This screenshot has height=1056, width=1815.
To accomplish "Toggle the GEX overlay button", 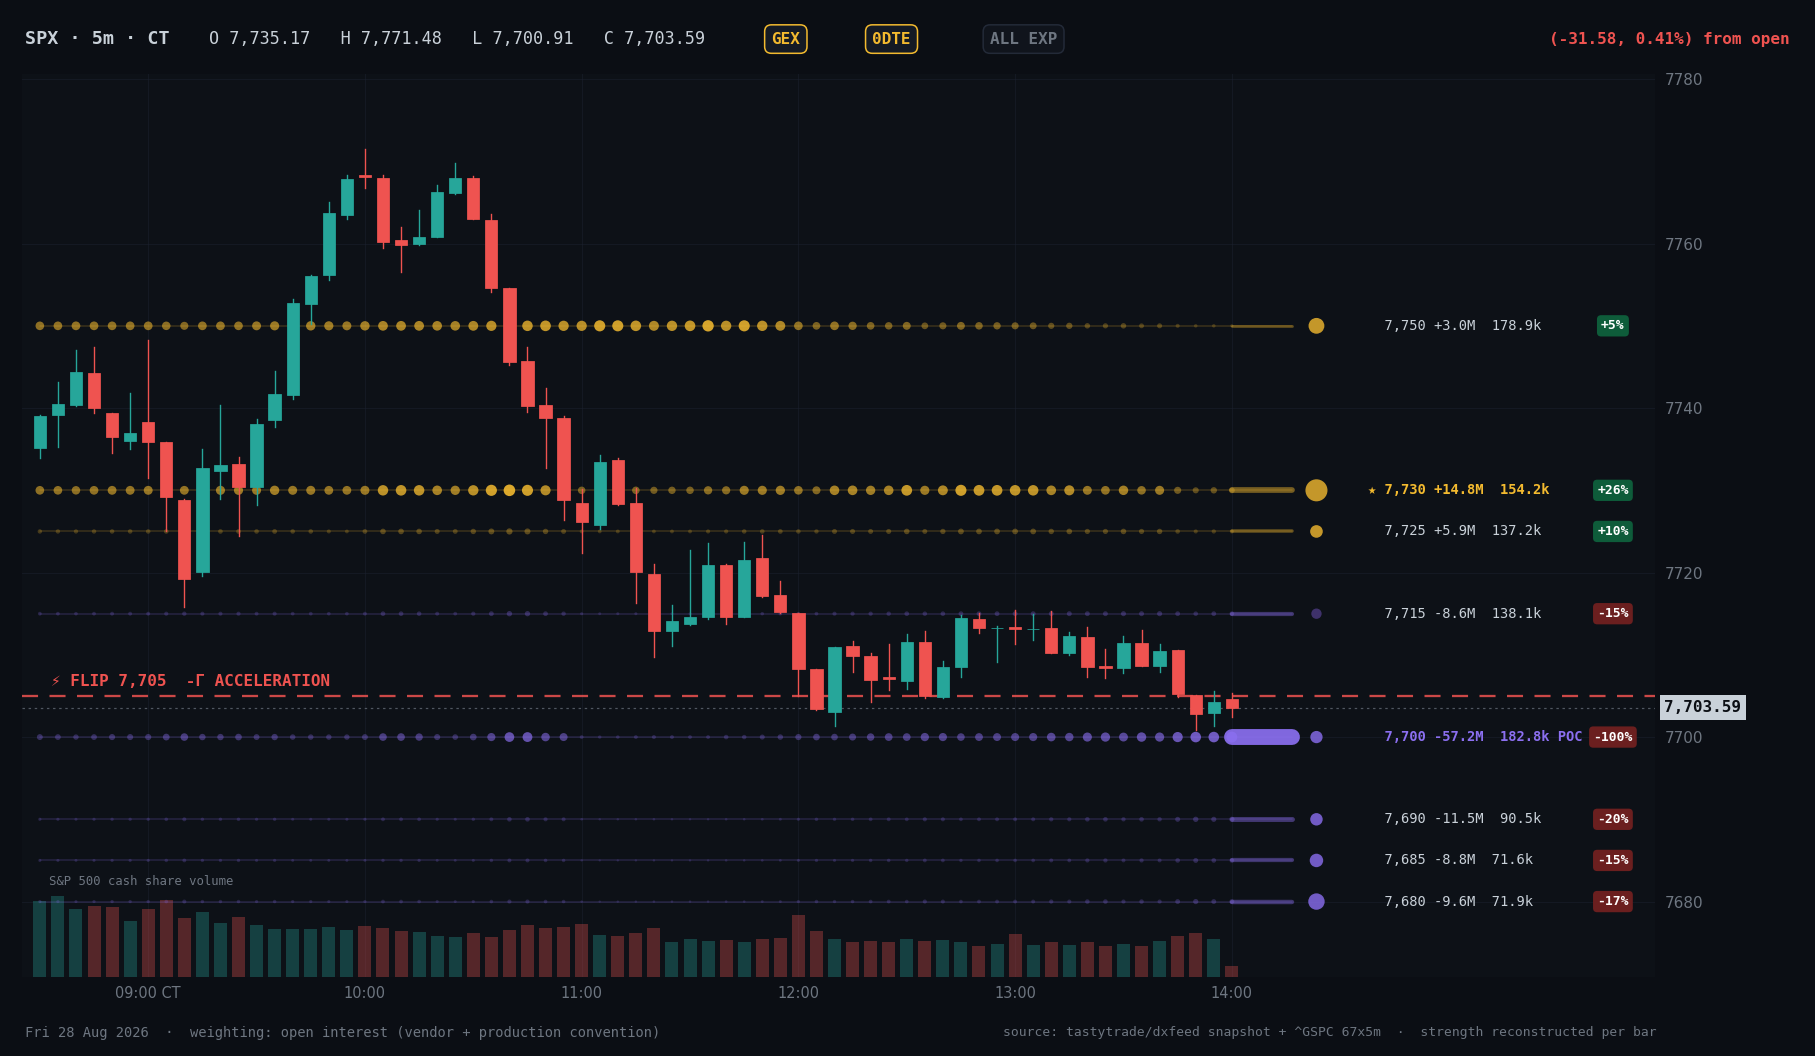I will pos(785,39).
